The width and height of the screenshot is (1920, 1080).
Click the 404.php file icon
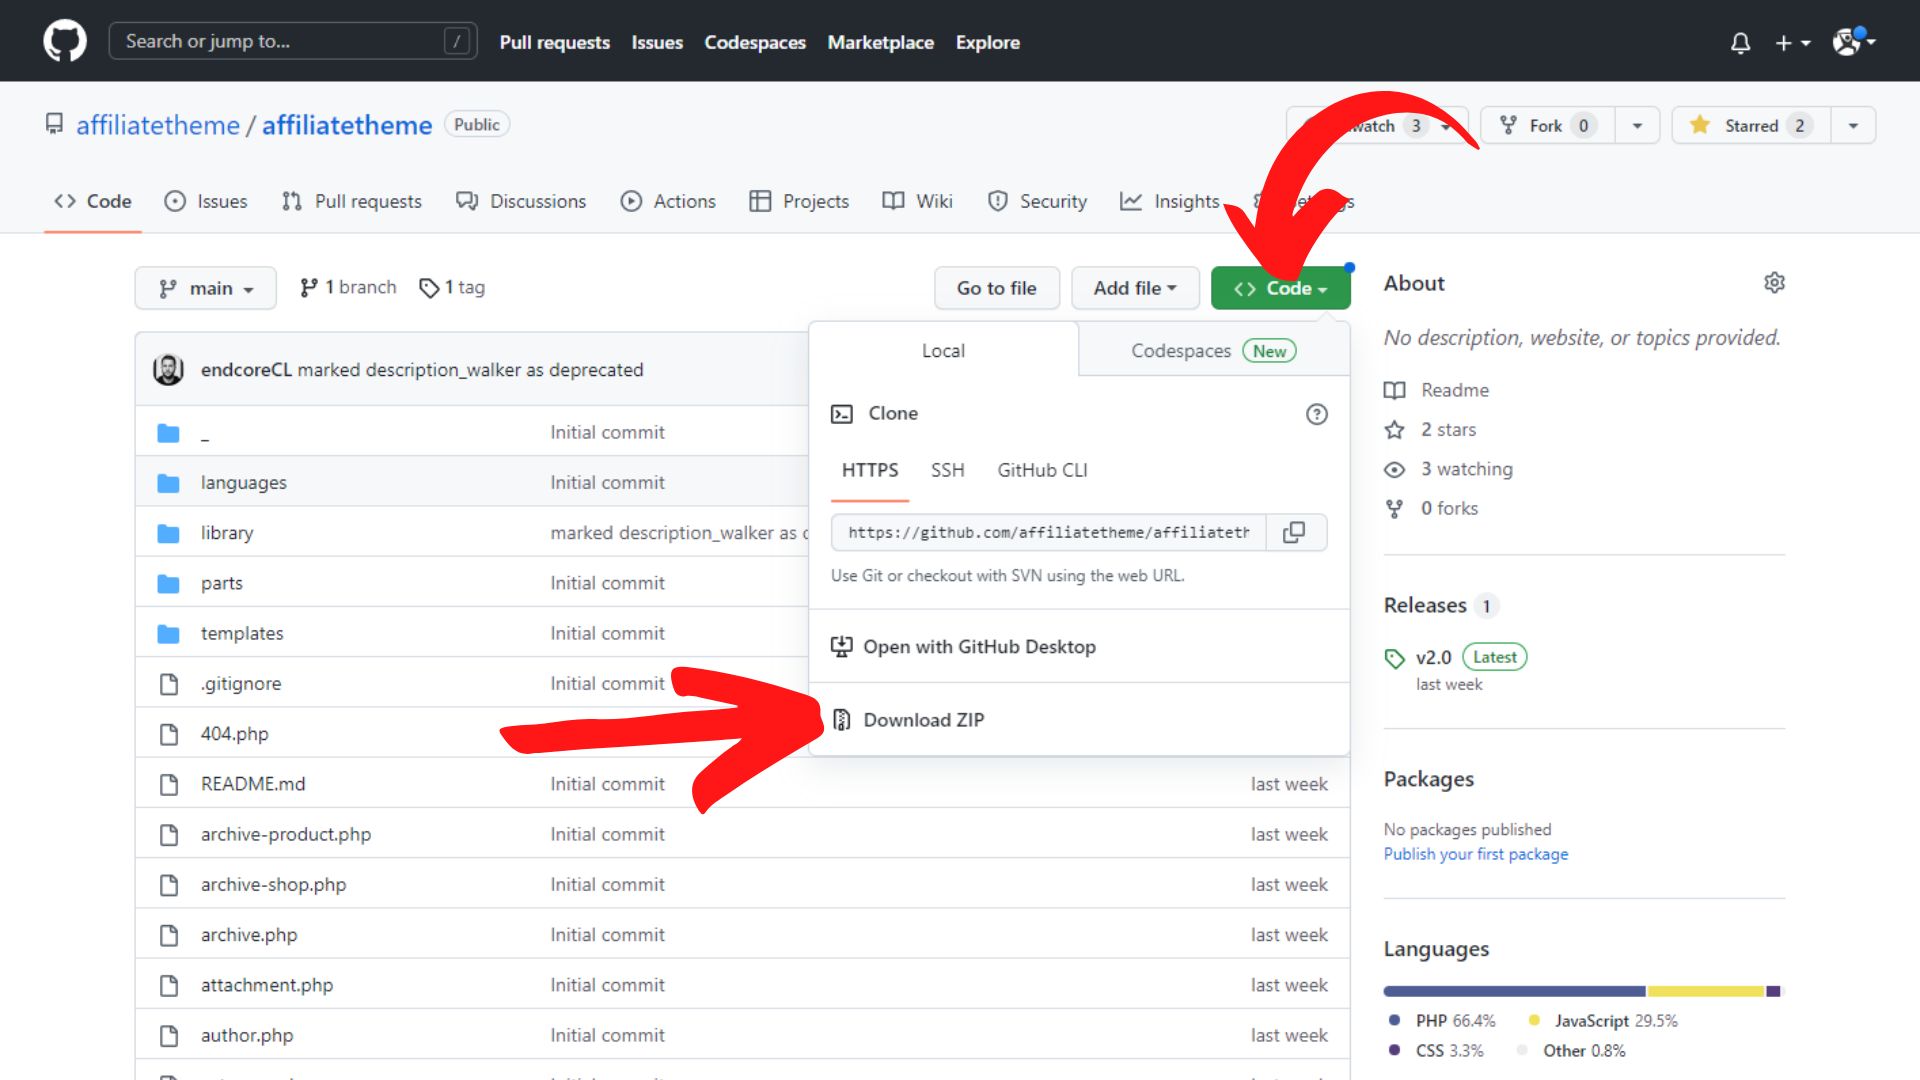click(169, 734)
